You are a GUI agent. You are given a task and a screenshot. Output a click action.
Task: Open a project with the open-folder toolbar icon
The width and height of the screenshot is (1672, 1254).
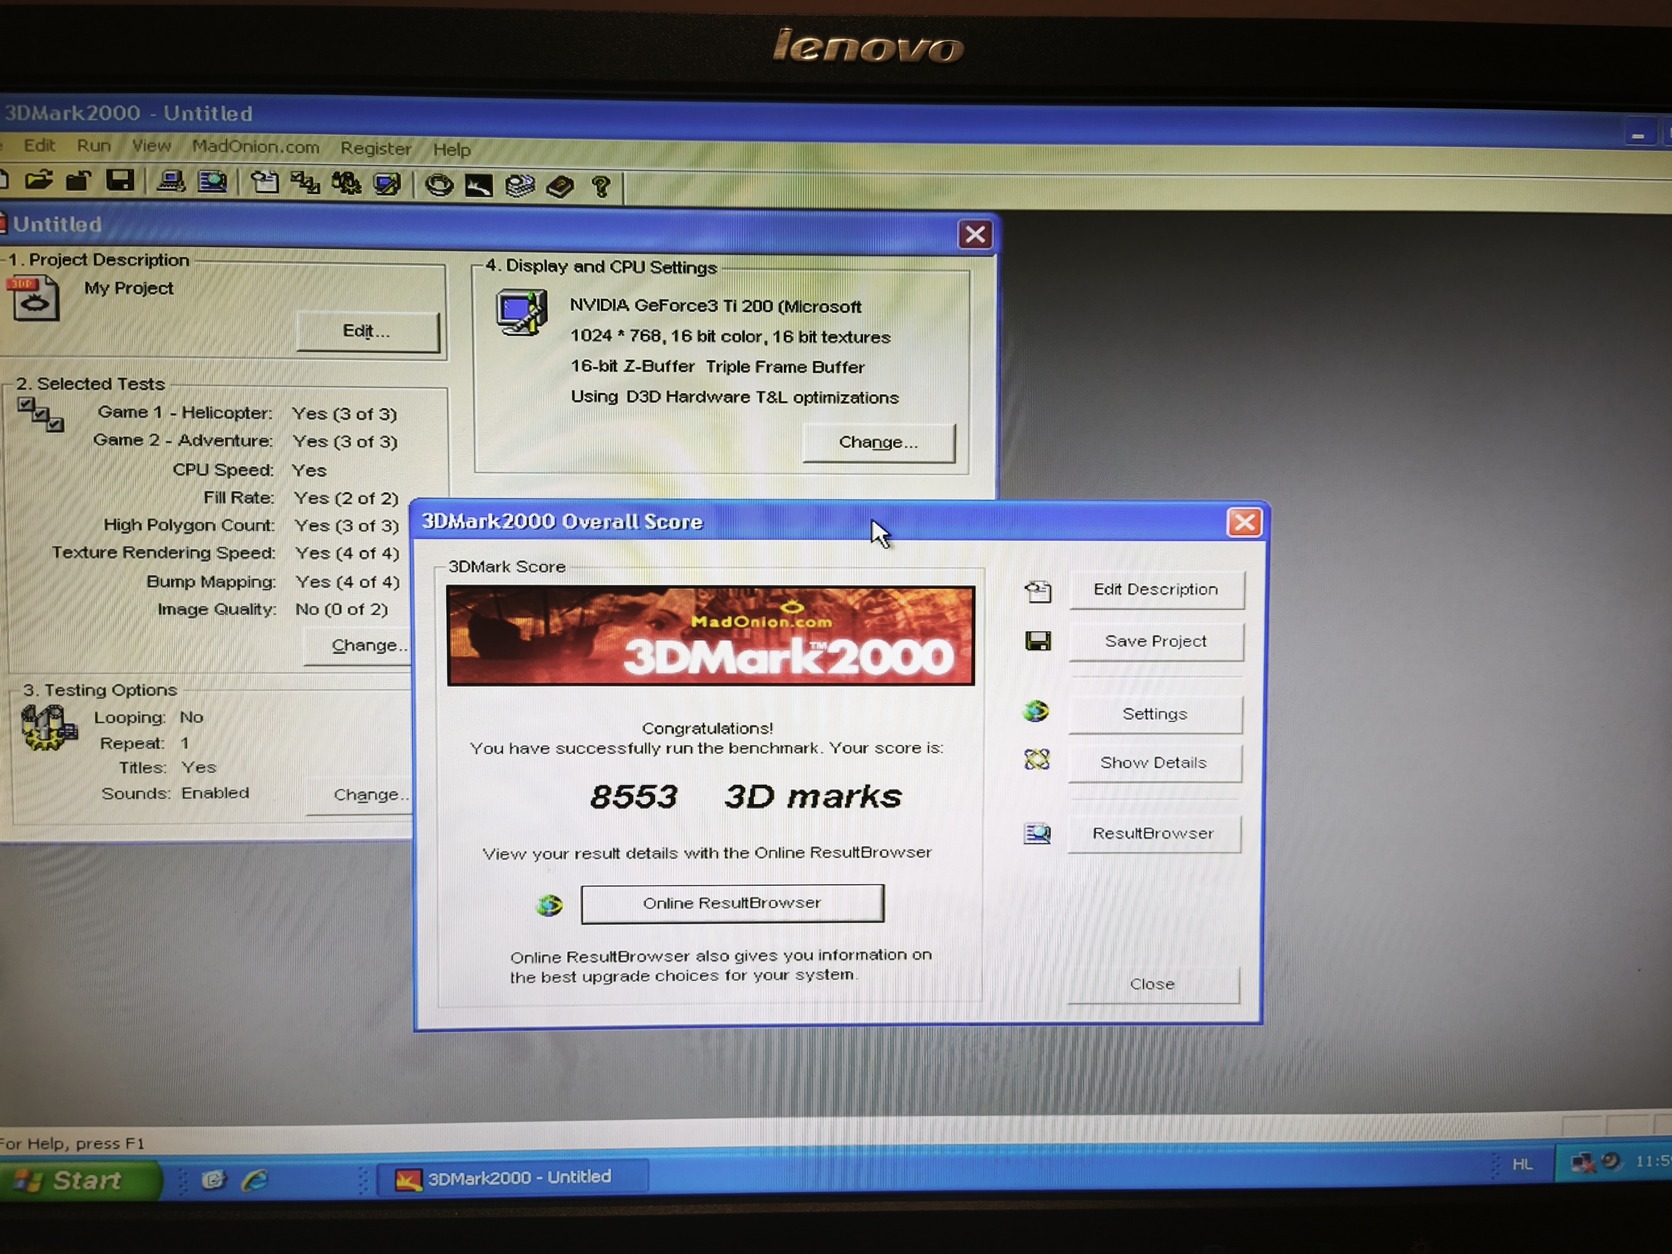tap(39, 181)
